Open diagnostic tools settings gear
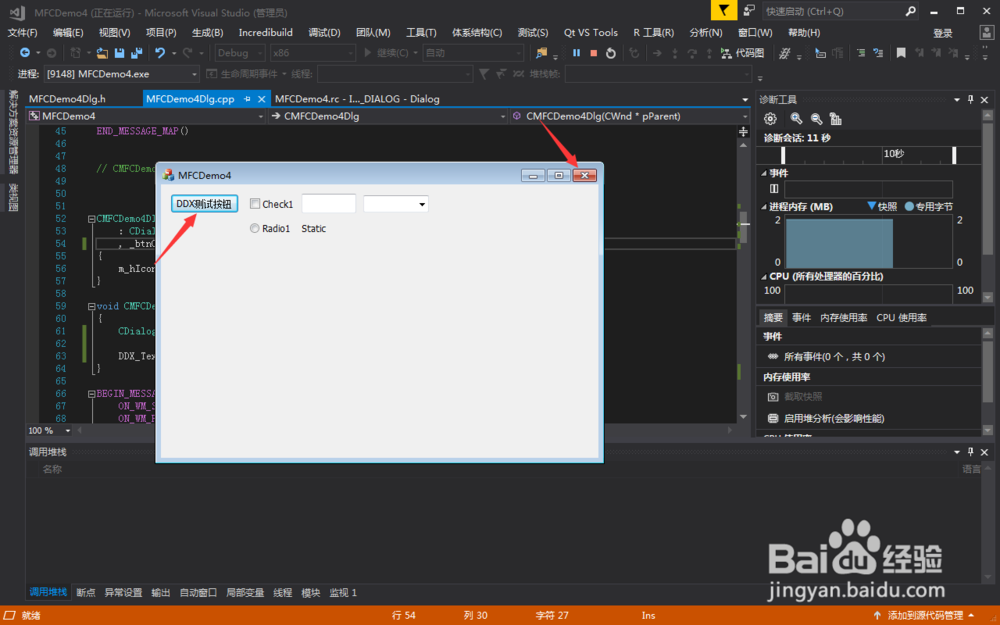 point(770,119)
